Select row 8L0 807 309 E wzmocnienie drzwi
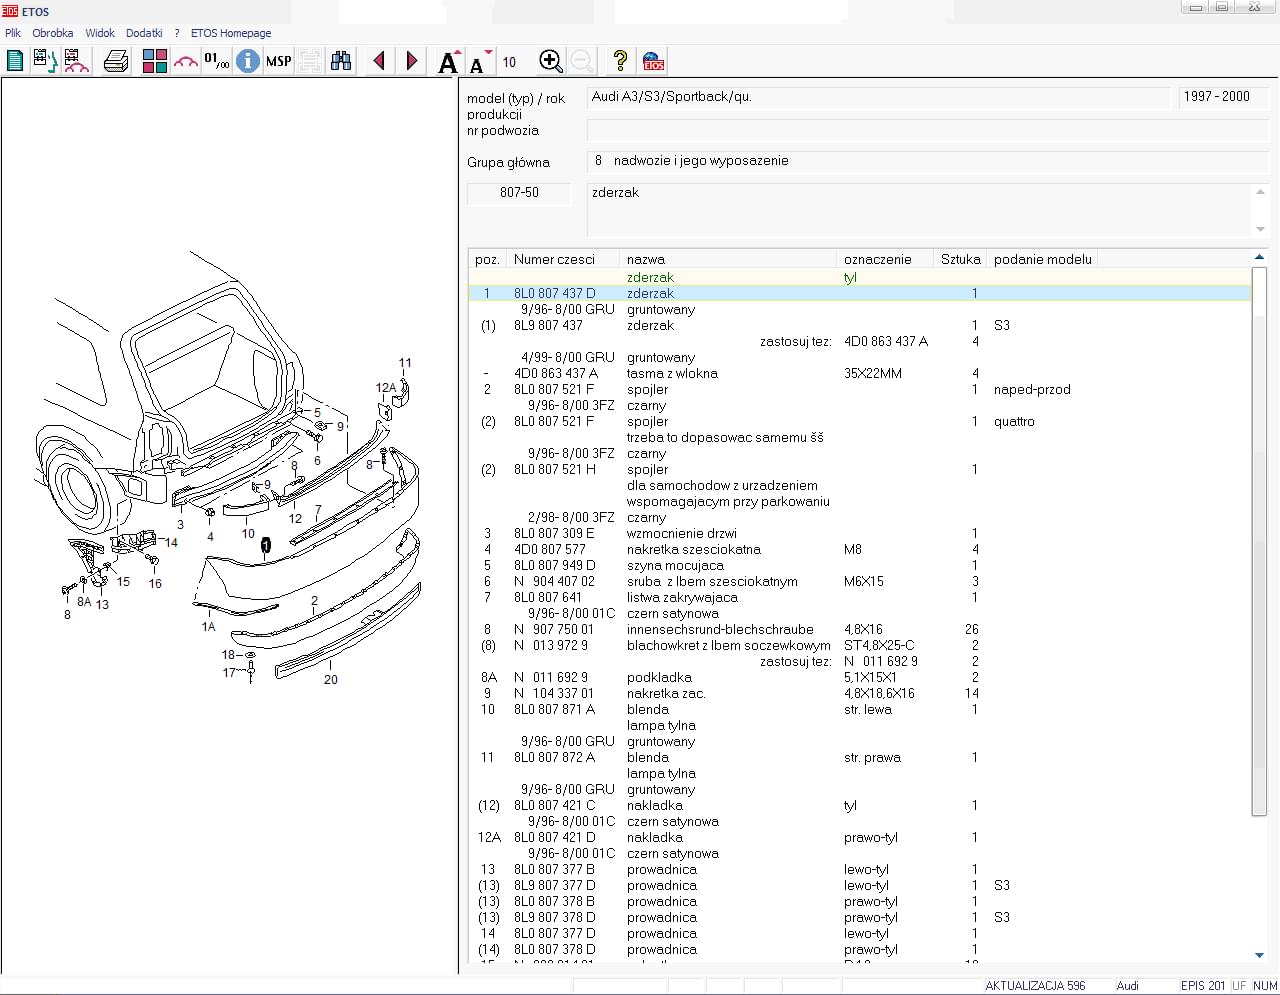The height and width of the screenshot is (995, 1280). 860,534
